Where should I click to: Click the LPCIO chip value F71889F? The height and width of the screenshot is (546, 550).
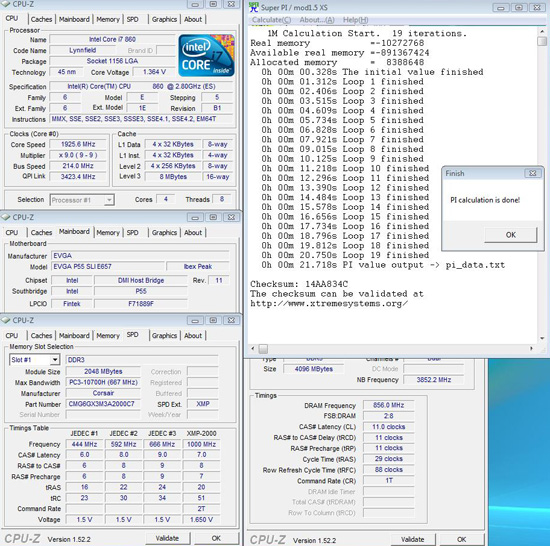(x=141, y=304)
